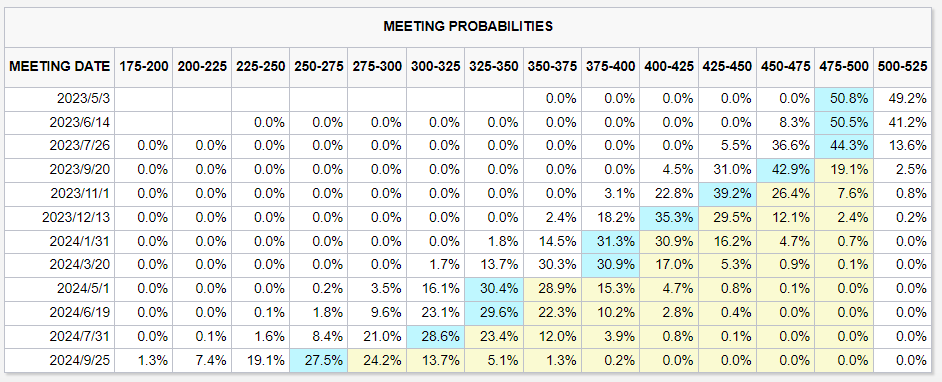
Task: Click the MEETING PROBABILITIES table title
Action: (468, 26)
